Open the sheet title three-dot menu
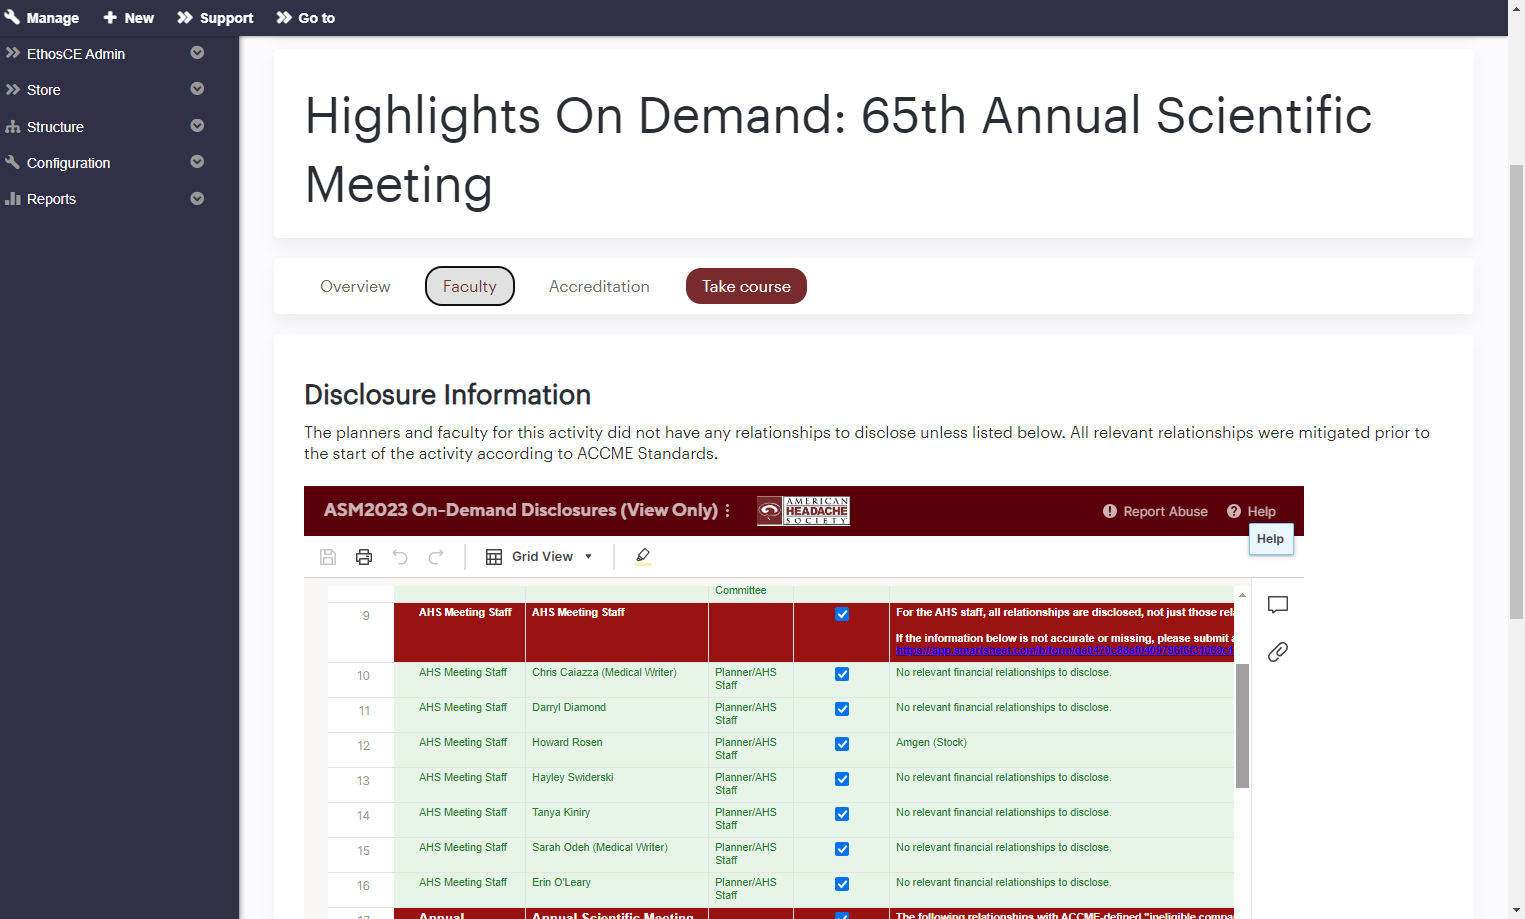This screenshot has height=919, width=1525. click(727, 510)
